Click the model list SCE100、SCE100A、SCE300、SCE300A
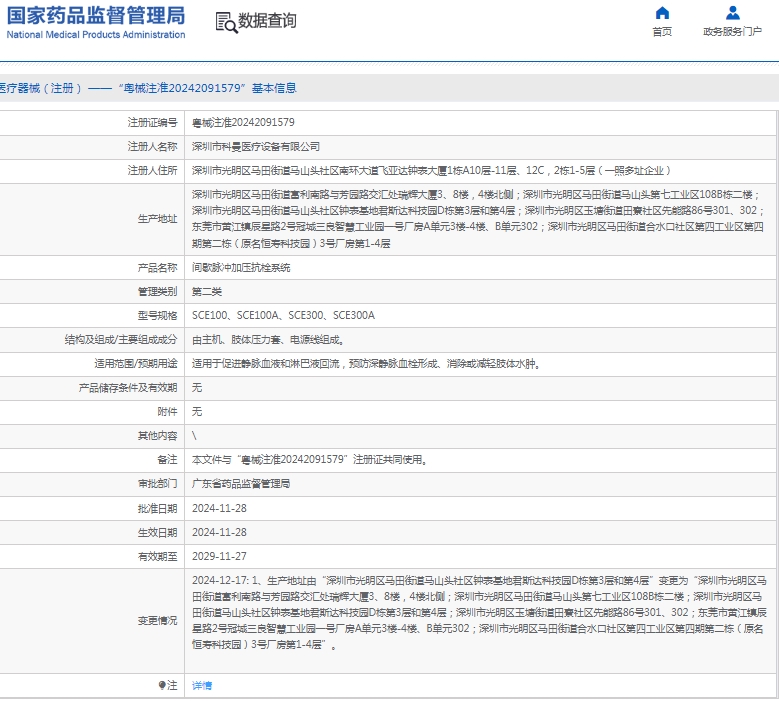779x701 pixels. [283, 315]
